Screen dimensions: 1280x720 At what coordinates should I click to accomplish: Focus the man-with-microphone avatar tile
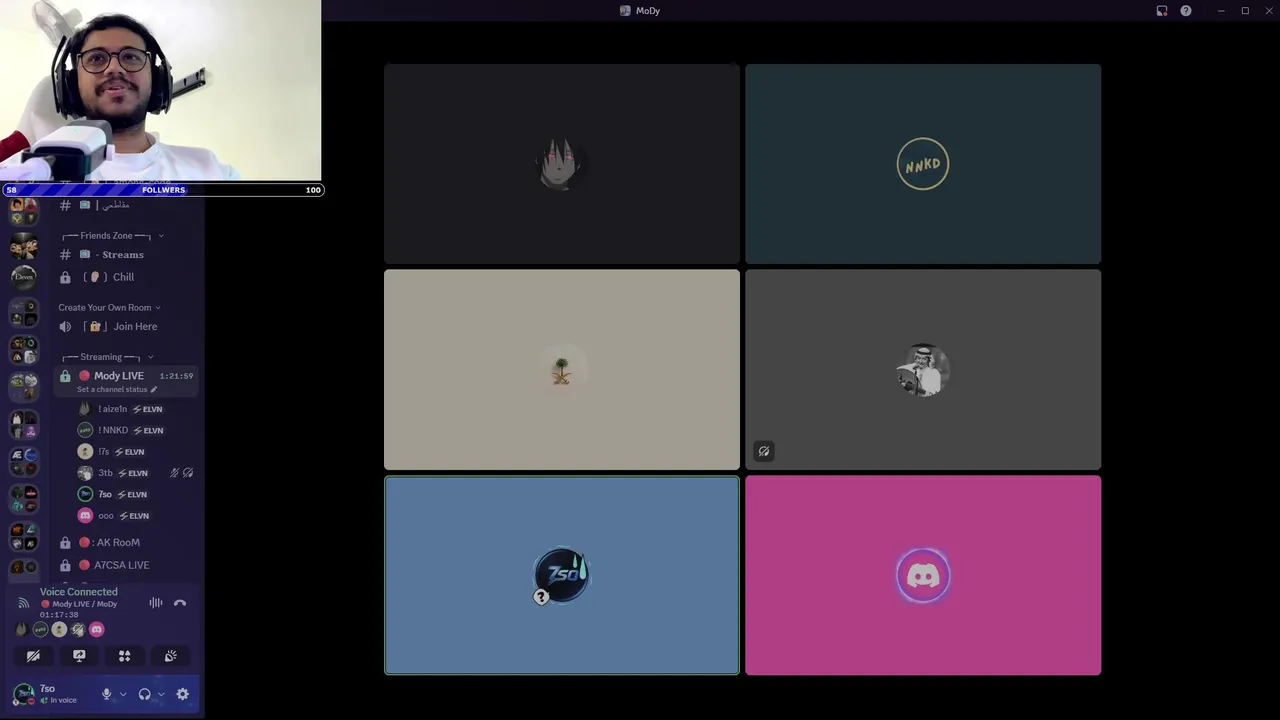pyautogui.click(x=923, y=370)
